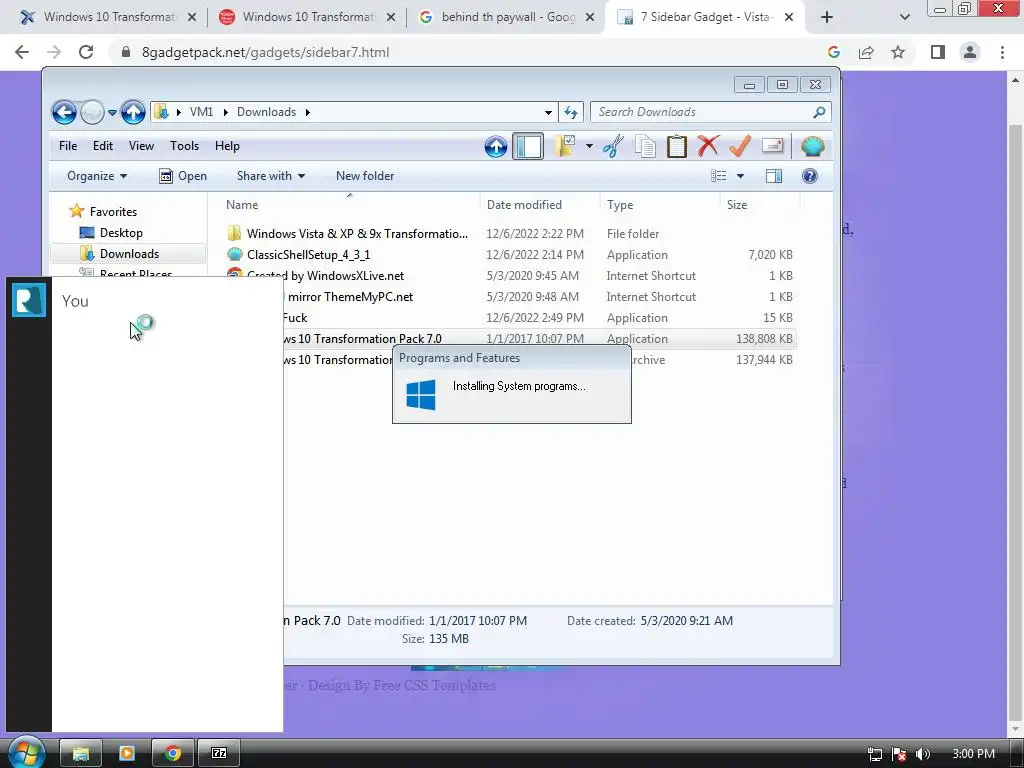The height and width of the screenshot is (768, 1024).
Task: Click the Chrome back arrow
Action: [22, 52]
